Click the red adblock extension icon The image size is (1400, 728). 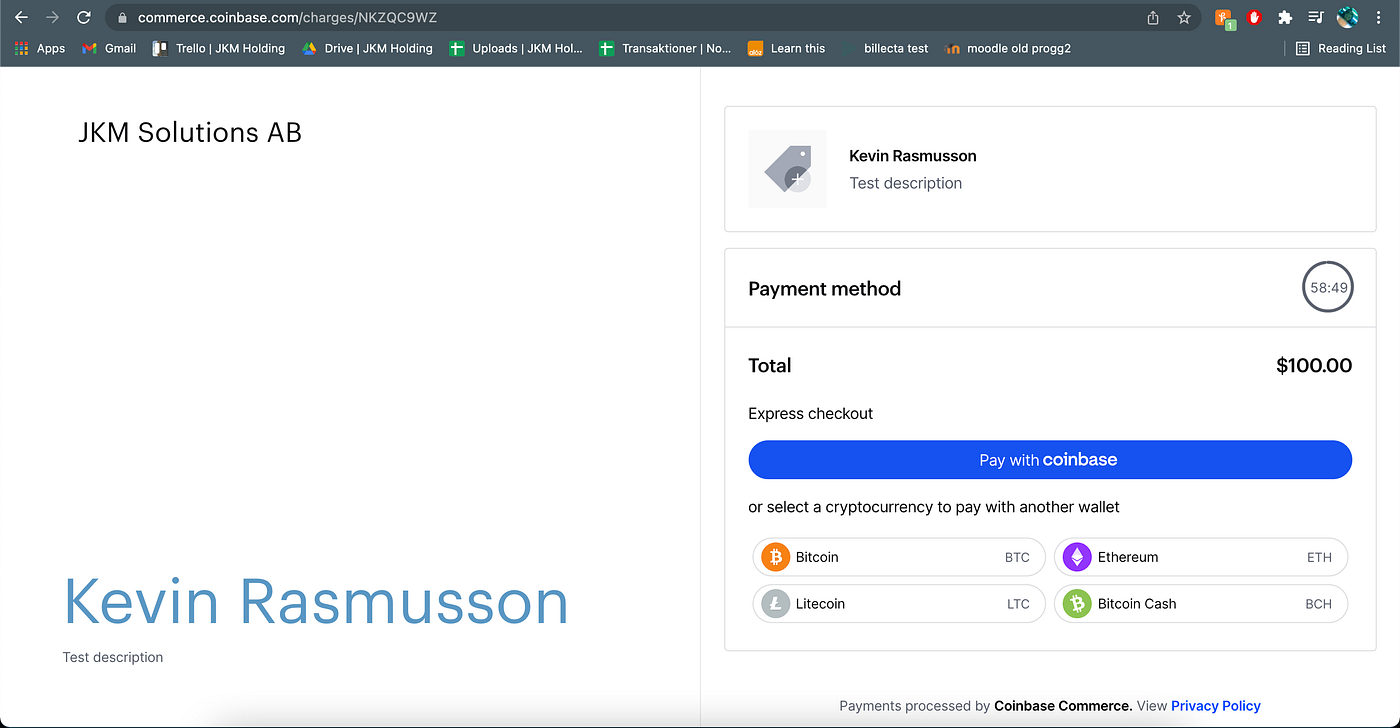tap(1254, 18)
